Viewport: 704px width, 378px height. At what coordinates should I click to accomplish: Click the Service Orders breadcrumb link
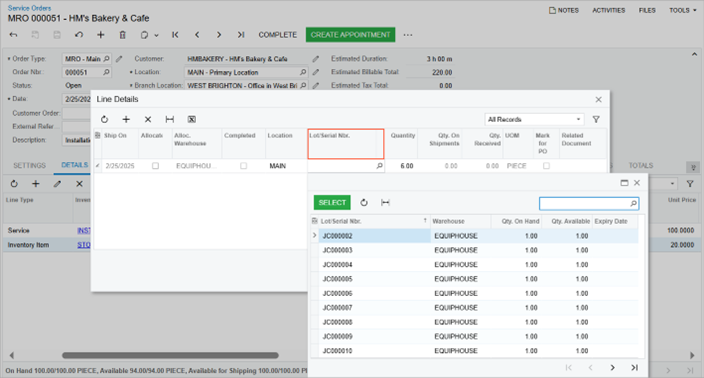coord(29,8)
